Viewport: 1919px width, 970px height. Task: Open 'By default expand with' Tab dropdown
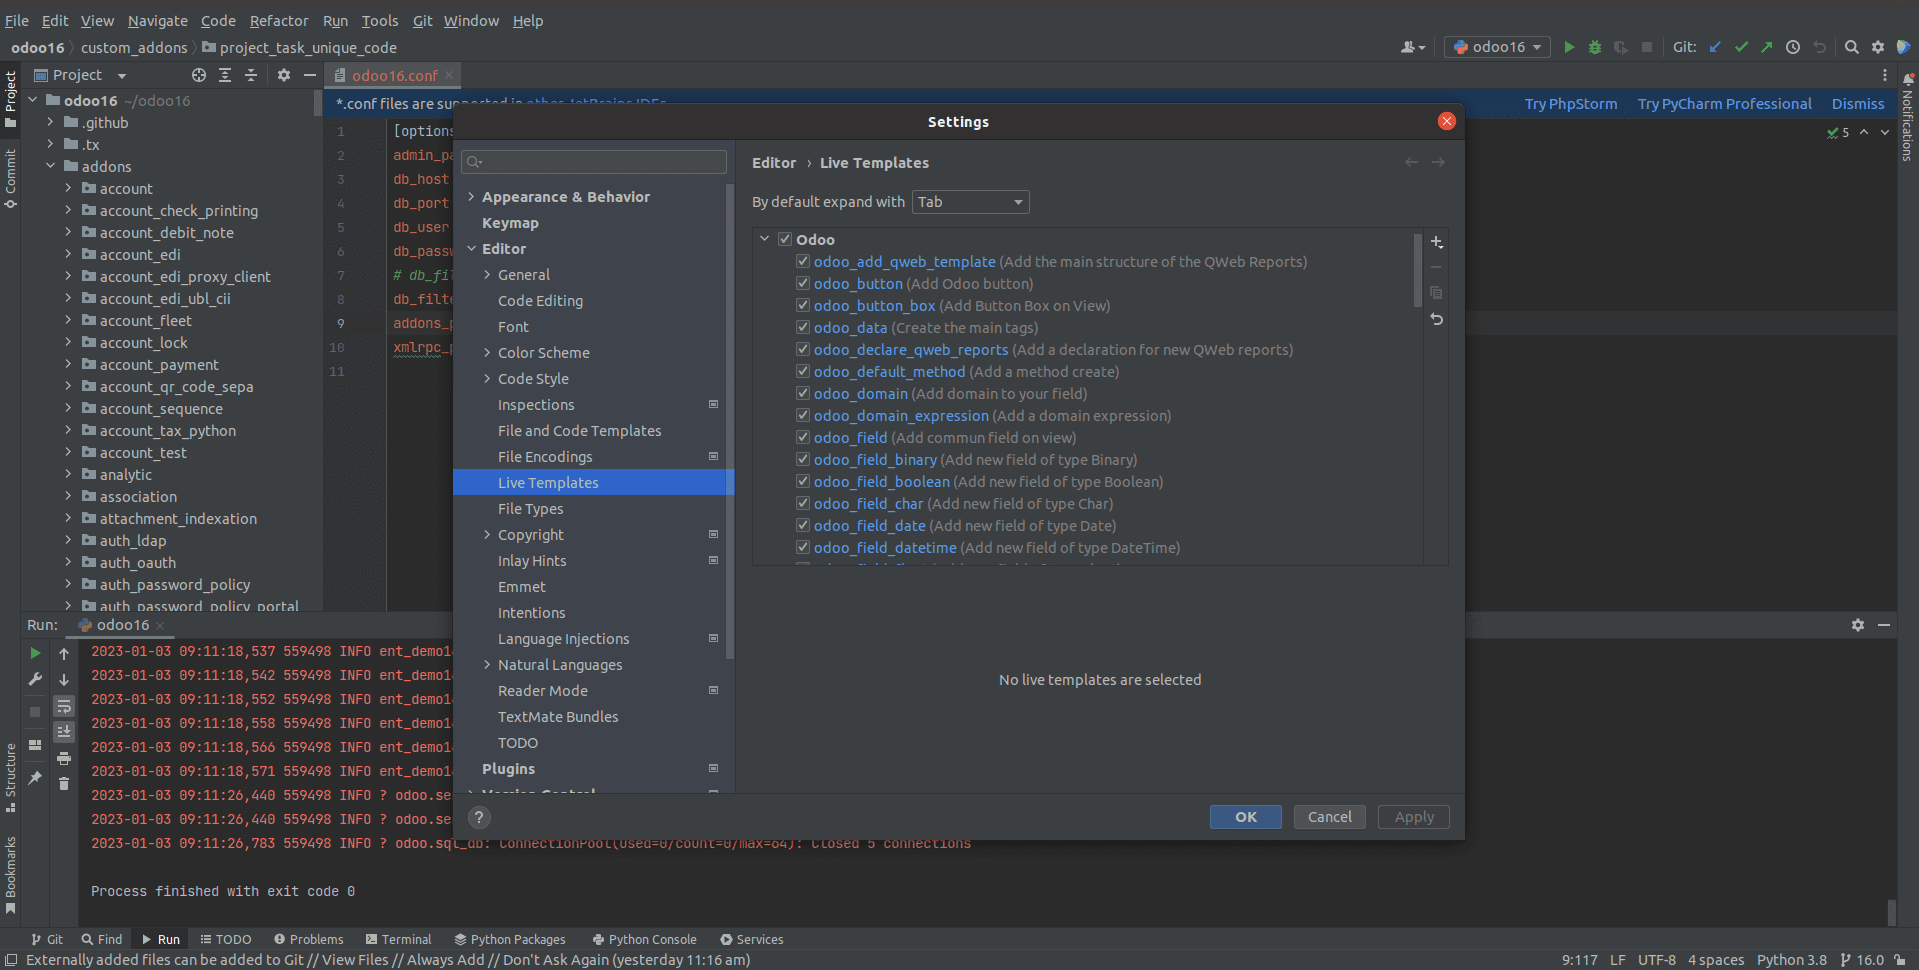[970, 202]
